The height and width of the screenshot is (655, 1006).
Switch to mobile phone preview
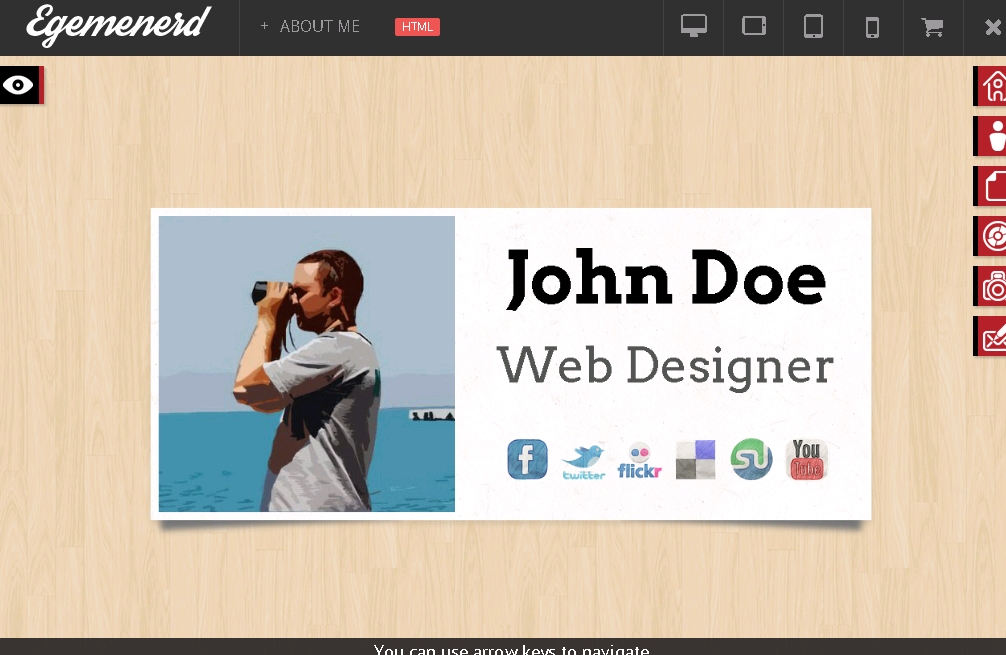tap(872, 27)
